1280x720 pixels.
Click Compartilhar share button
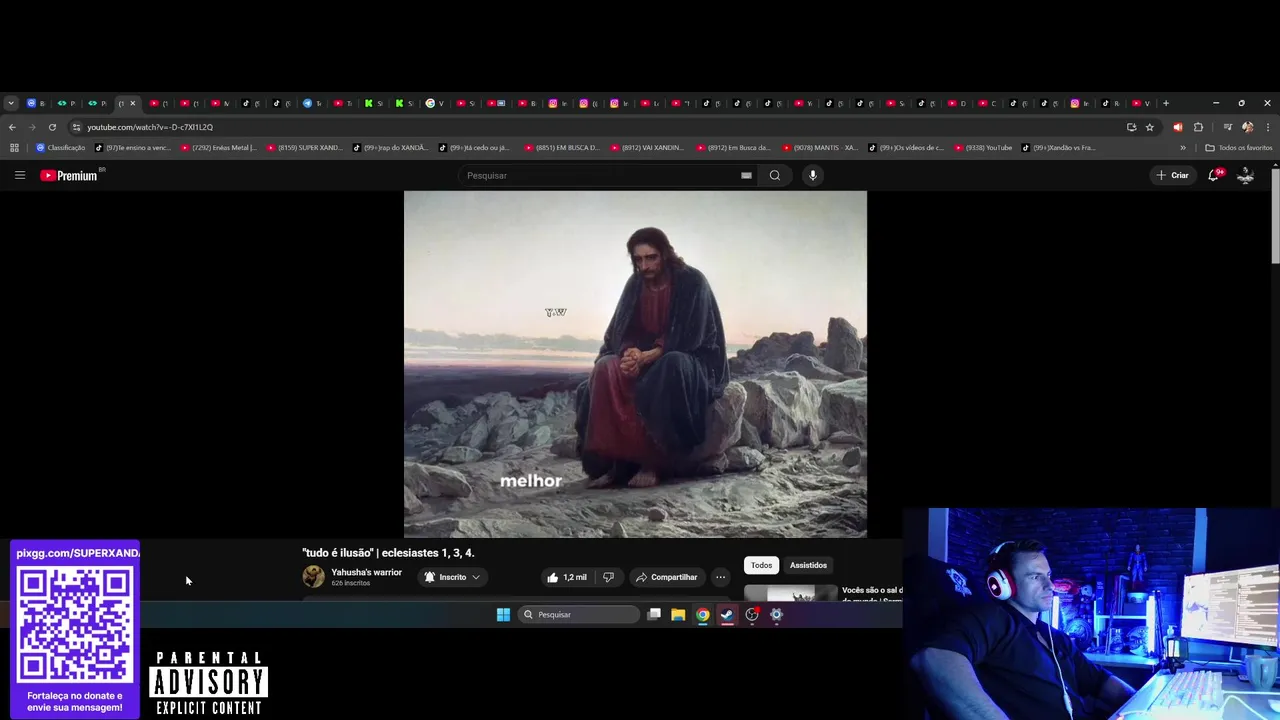pos(666,577)
